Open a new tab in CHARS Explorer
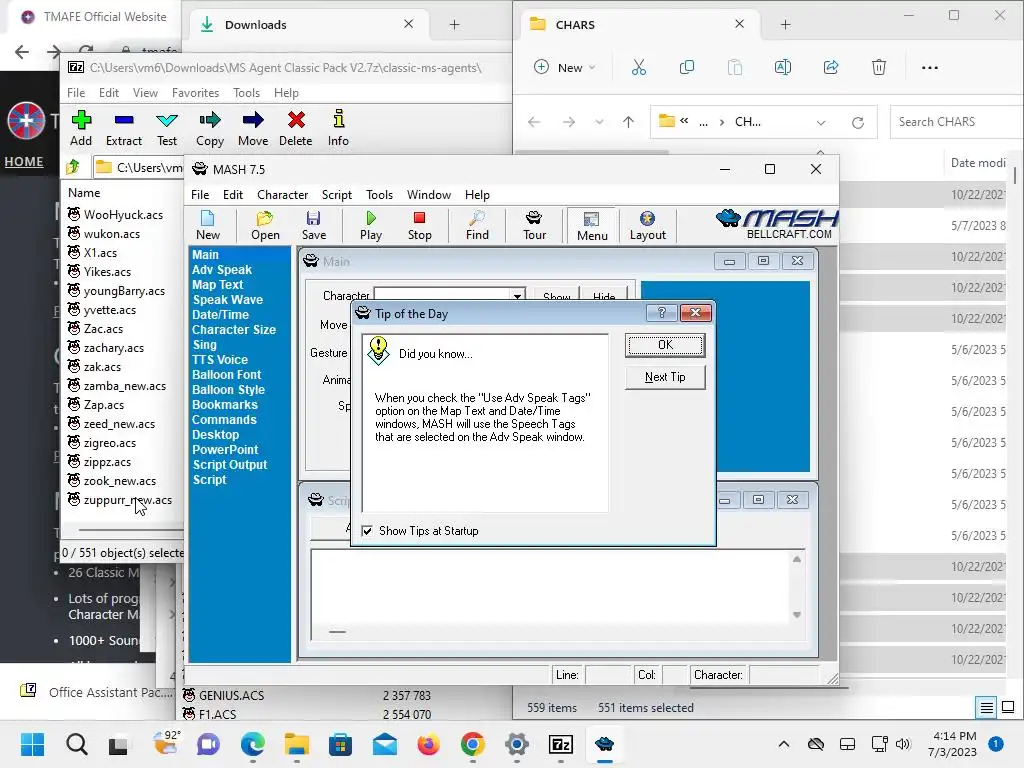The height and width of the screenshot is (768, 1024). pos(786,25)
